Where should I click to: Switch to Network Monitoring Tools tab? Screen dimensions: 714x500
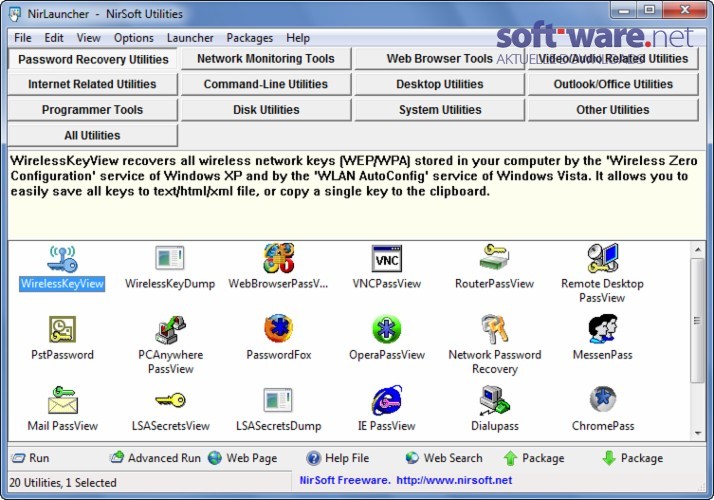point(266,59)
